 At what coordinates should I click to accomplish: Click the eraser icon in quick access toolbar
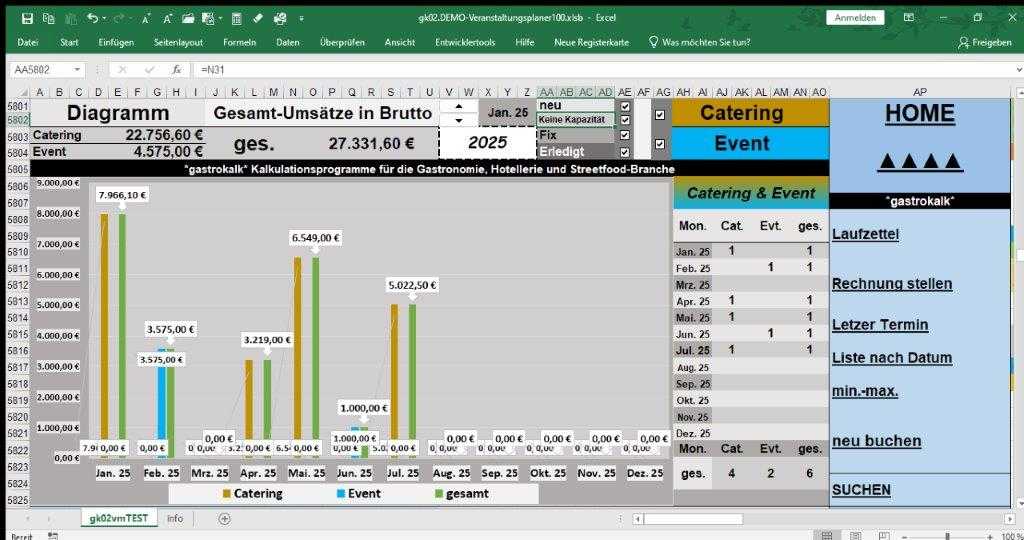click(258, 18)
